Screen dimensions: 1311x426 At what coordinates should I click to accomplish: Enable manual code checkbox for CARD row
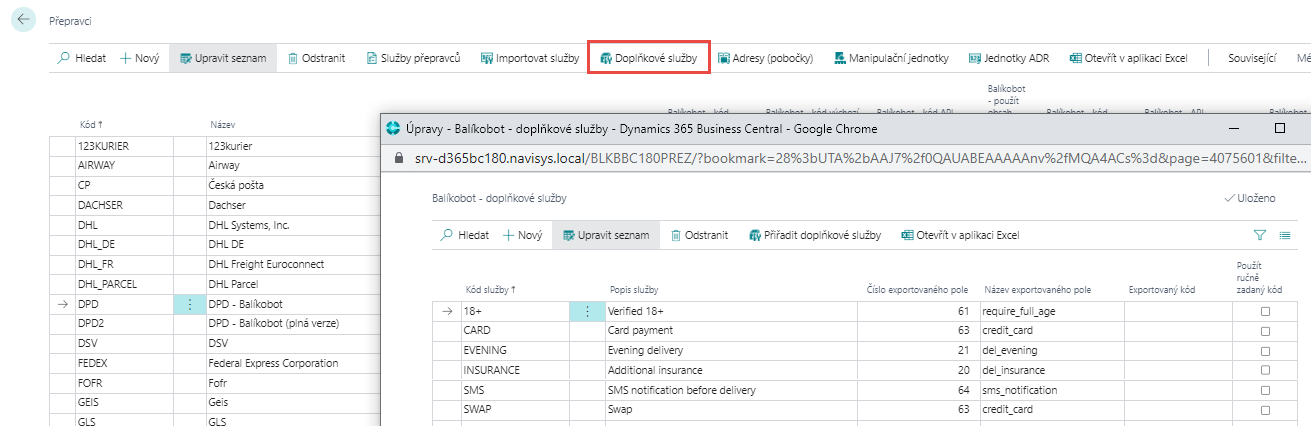coord(1265,331)
